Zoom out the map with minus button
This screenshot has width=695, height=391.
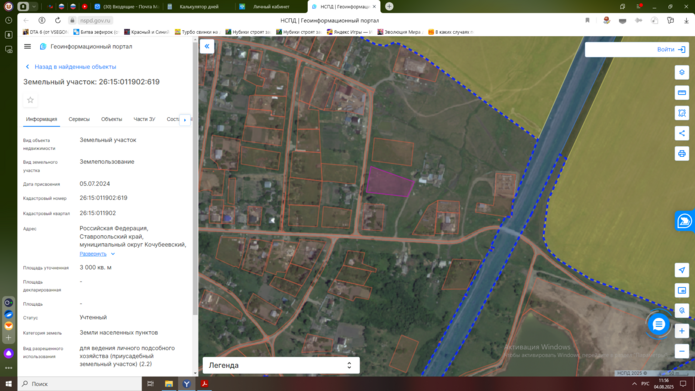[x=682, y=351]
